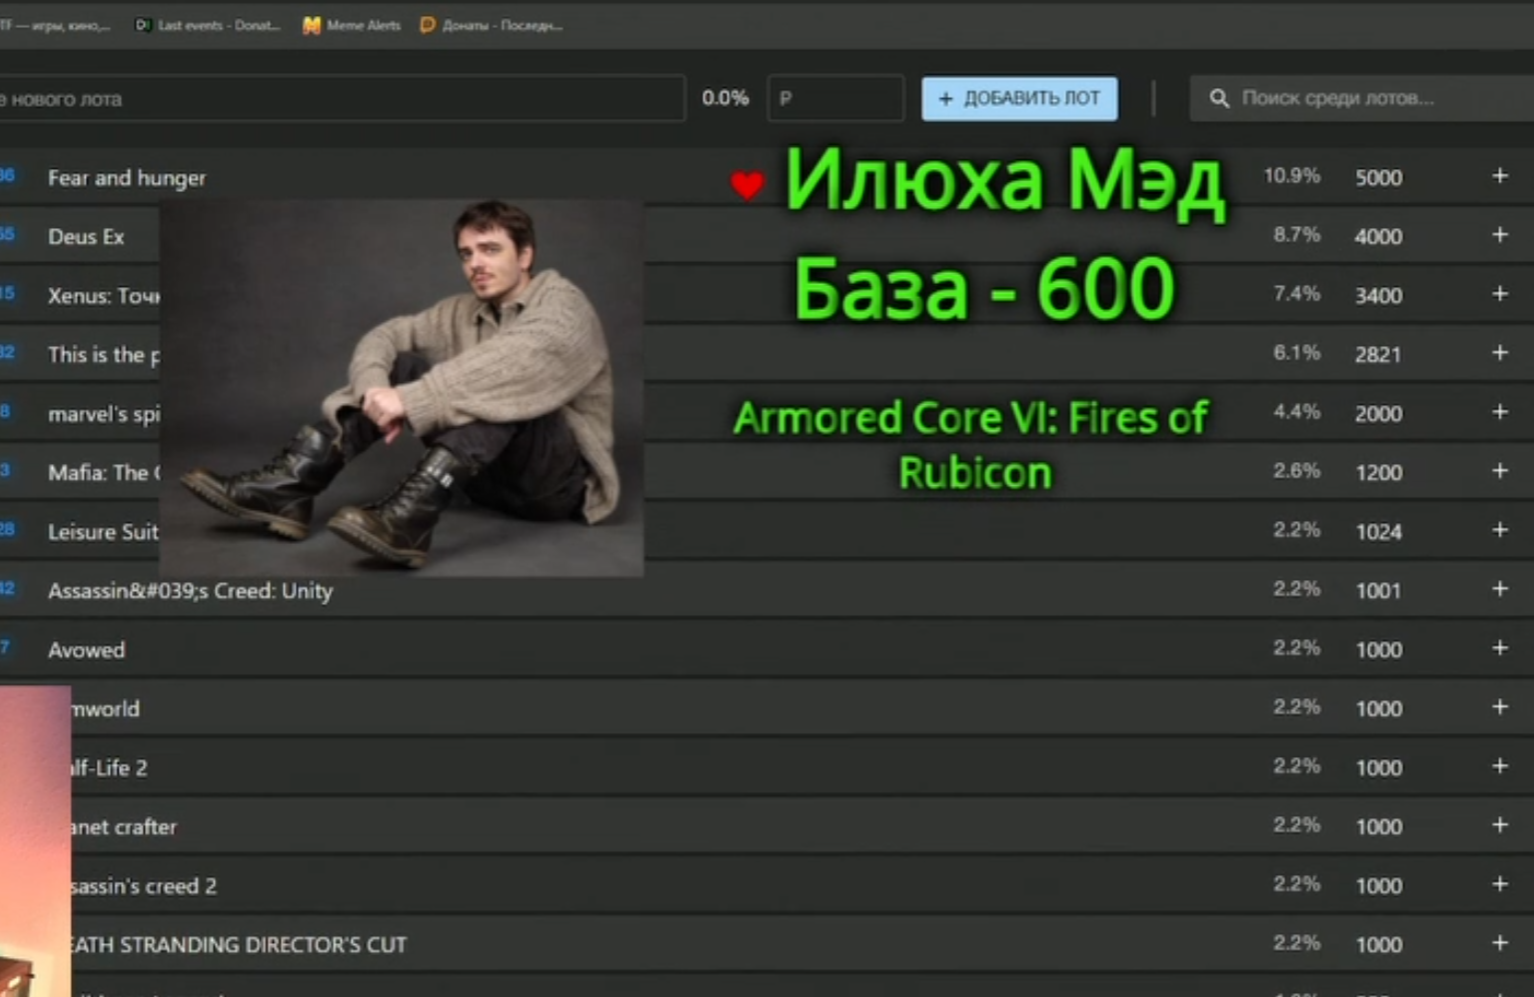Select the lf-Life 2 lot name
This screenshot has width=1534, height=997.
pyautogui.click(x=109, y=768)
